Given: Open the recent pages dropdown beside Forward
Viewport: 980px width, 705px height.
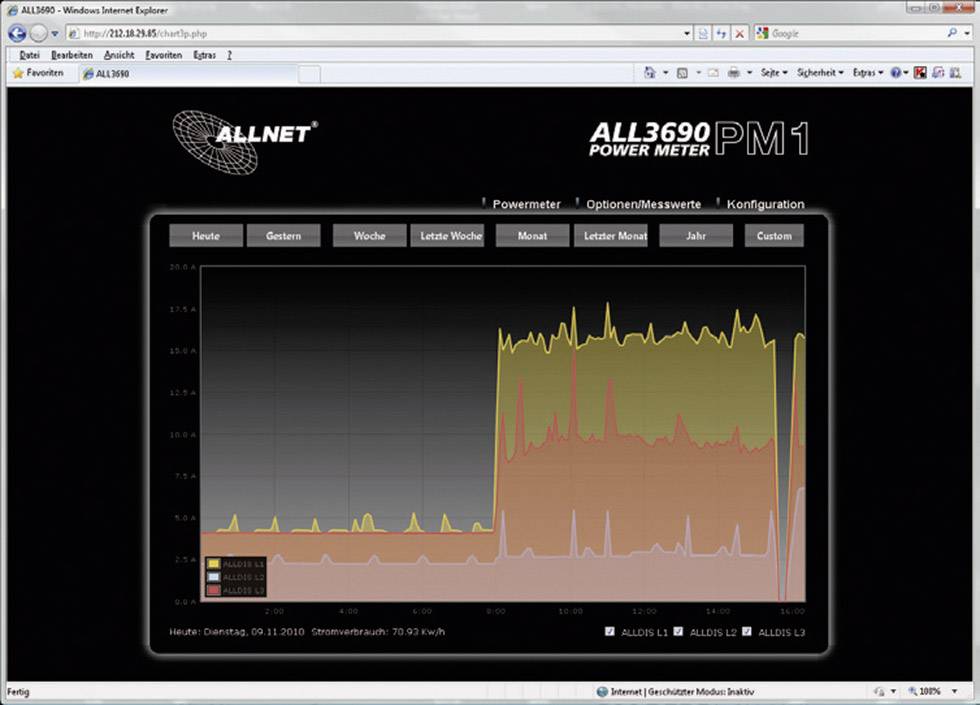Looking at the screenshot, I should (x=55, y=34).
